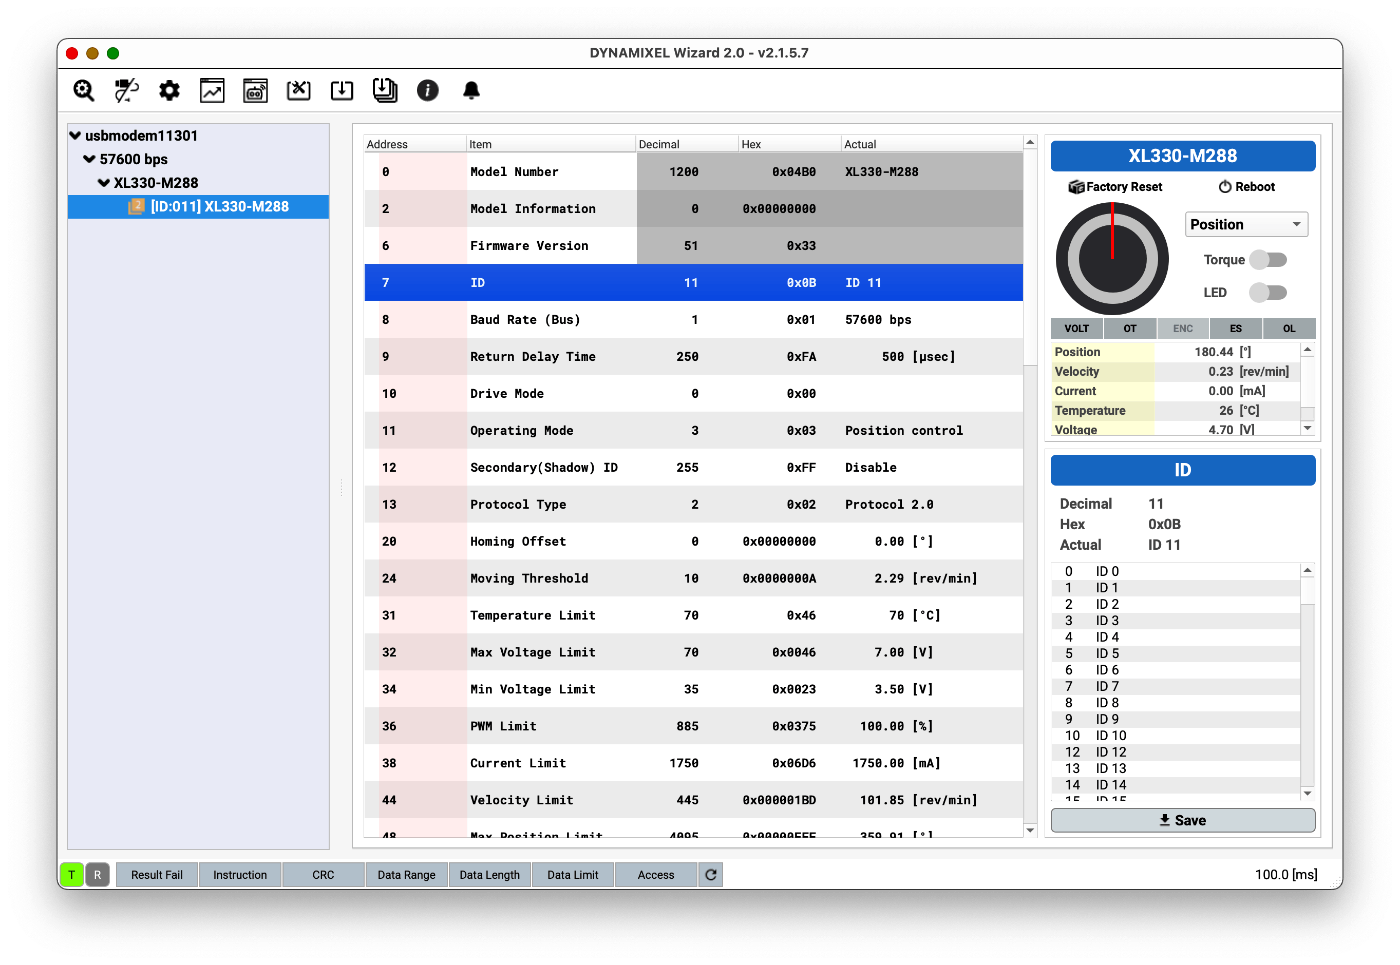Collapse the XL330-M288 tree node arrow
This screenshot has width=1400, height=965.
tap(103, 183)
